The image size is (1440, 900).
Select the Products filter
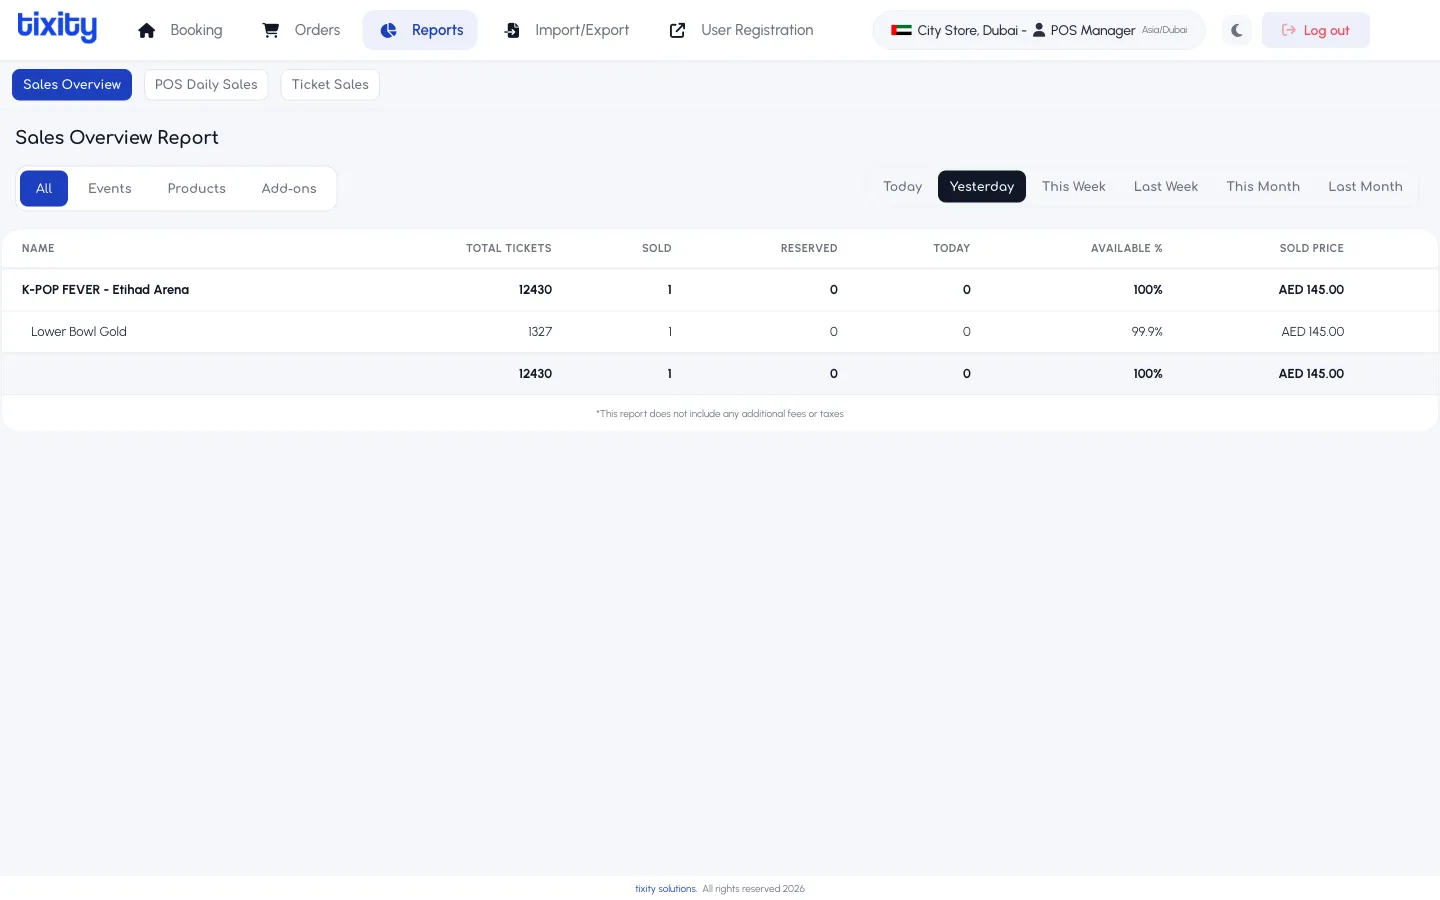(197, 188)
